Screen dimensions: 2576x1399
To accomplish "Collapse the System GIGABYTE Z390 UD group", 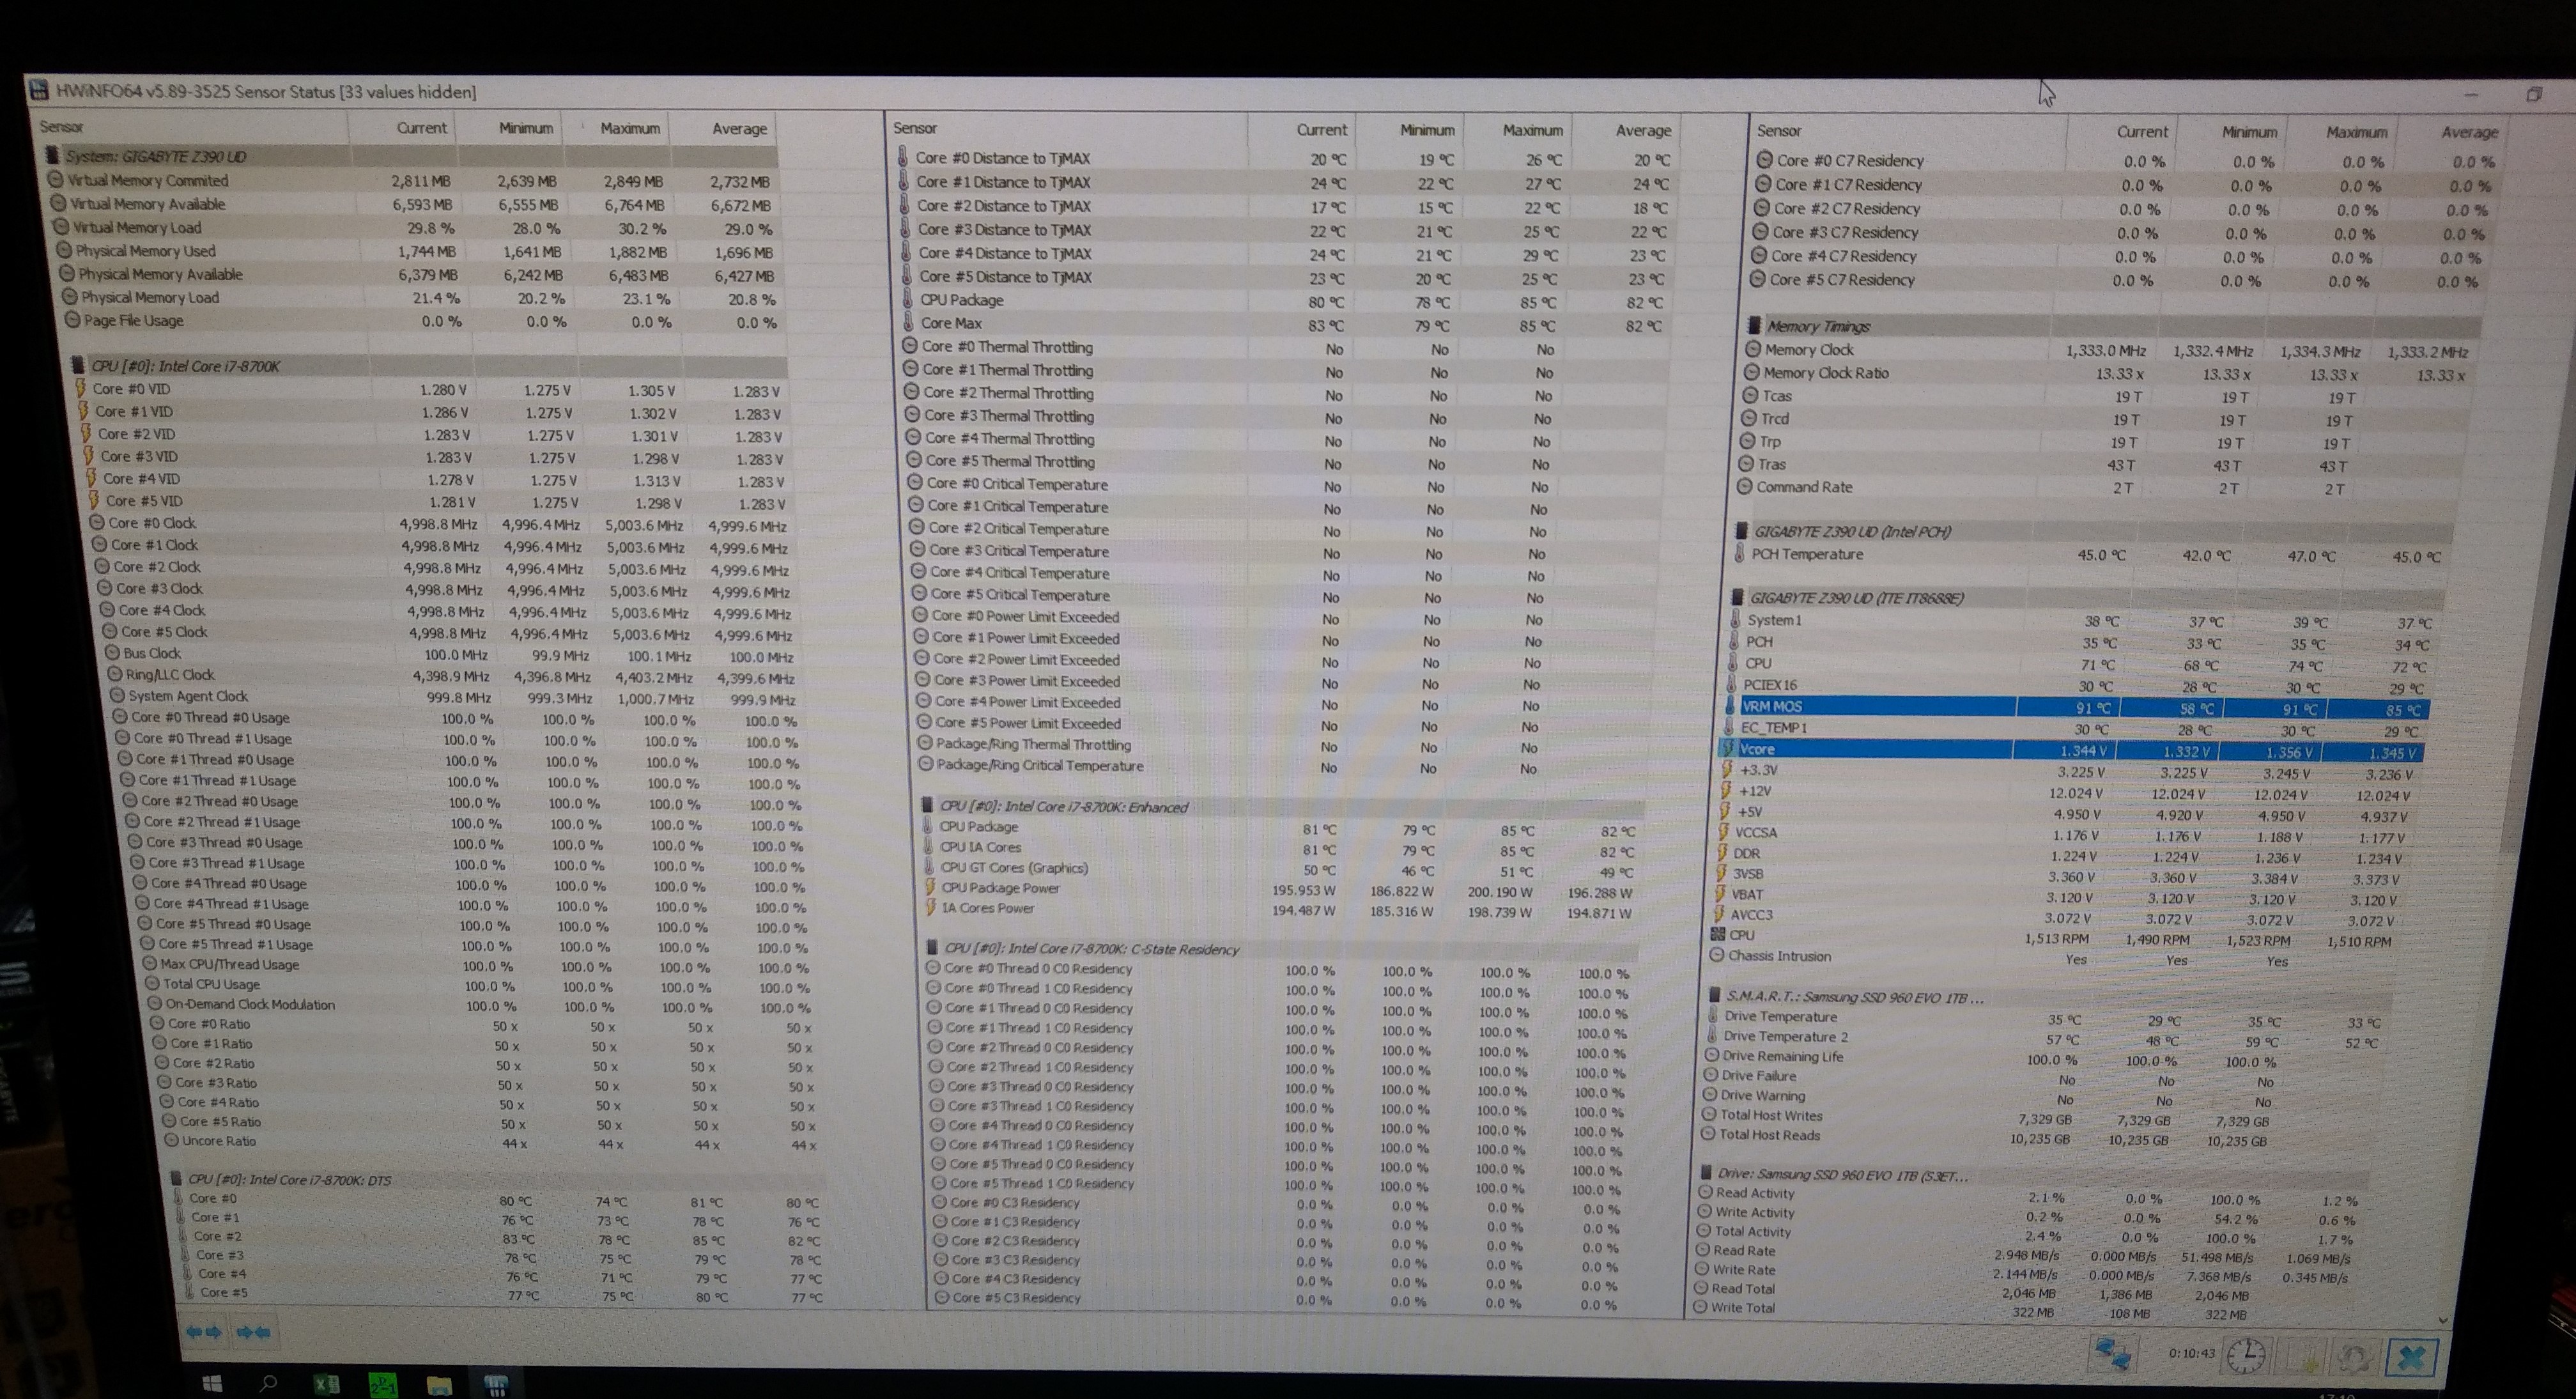I will pyautogui.click(x=155, y=156).
